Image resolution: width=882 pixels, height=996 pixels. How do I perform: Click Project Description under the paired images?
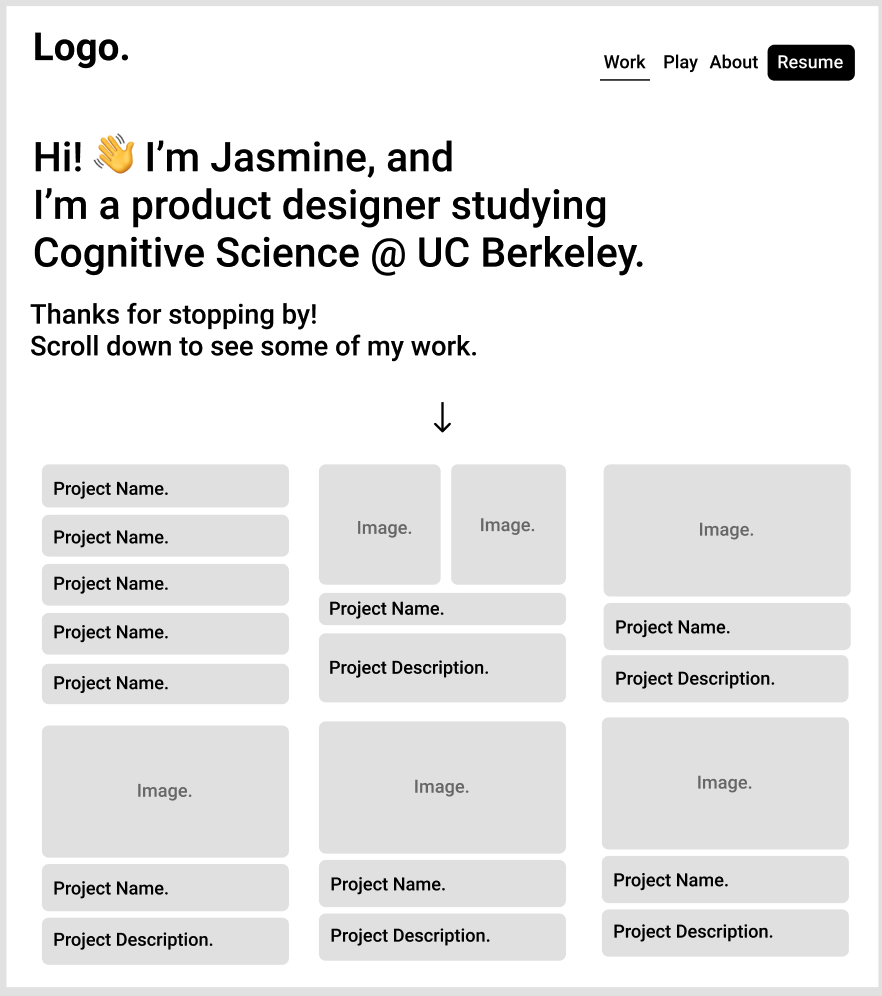coord(442,667)
